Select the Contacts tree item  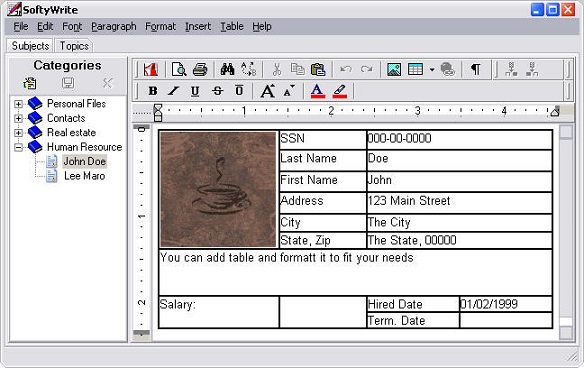click(66, 118)
